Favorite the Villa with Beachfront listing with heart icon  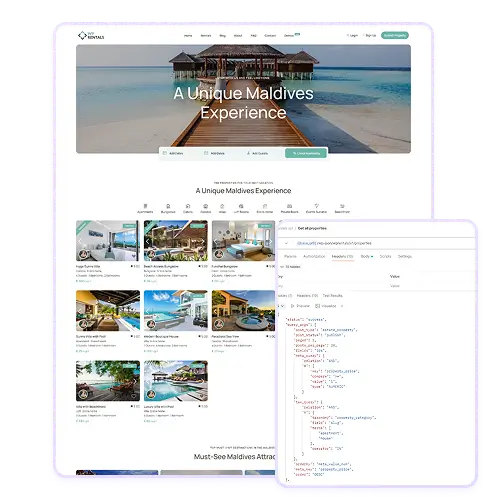[134, 396]
